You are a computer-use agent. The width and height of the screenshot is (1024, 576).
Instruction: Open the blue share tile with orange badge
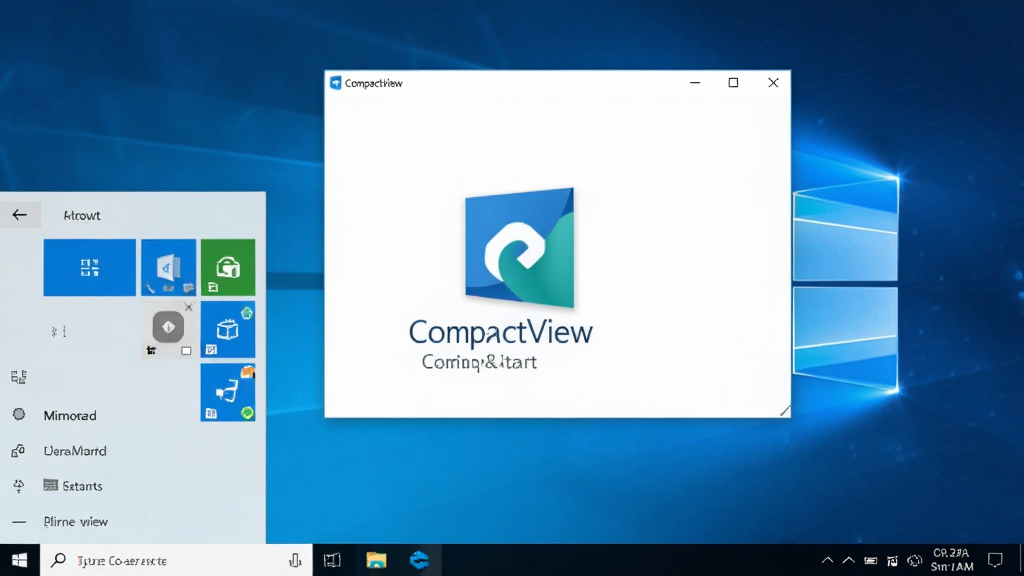(228, 392)
